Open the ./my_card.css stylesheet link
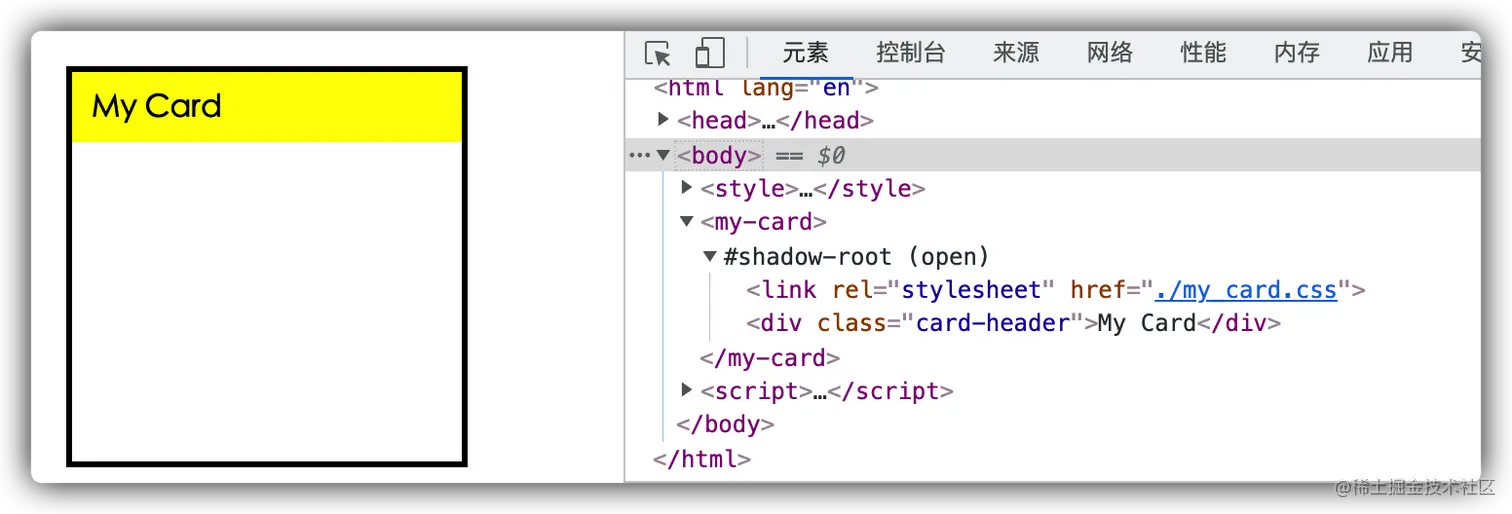 point(1245,290)
